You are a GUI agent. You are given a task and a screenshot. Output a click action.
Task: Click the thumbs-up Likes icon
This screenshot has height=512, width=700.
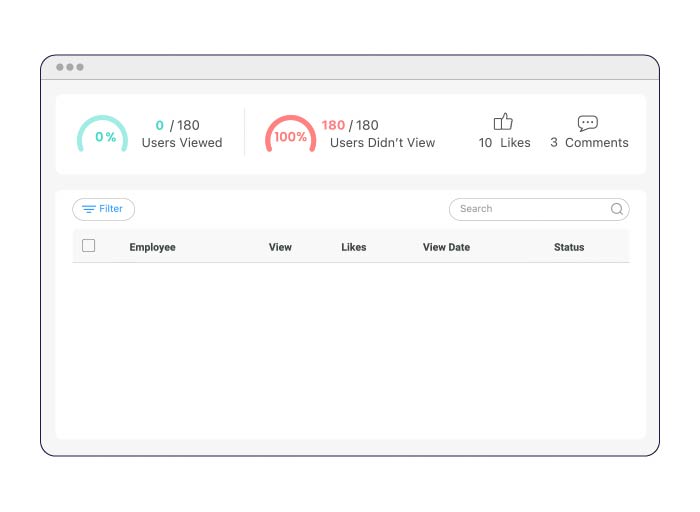pyautogui.click(x=503, y=121)
